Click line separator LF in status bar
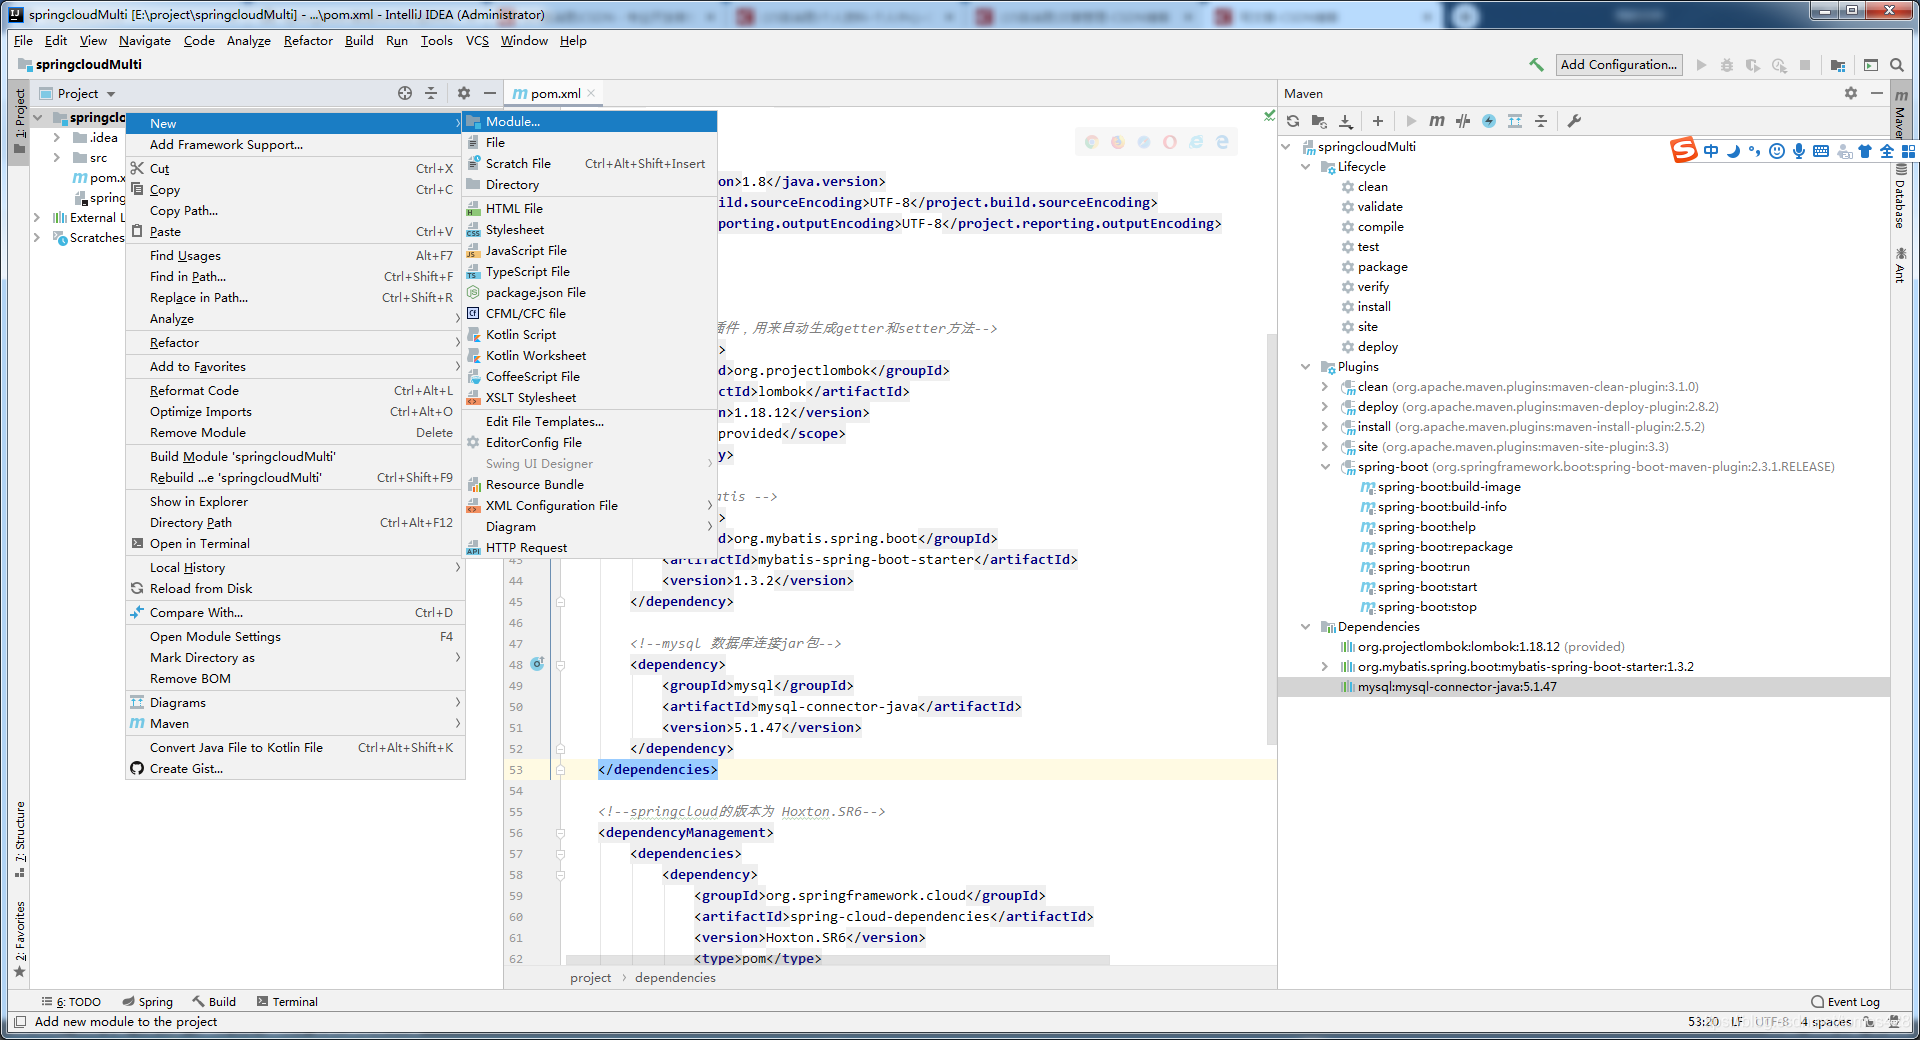Viewport: 1920px width, 1040px height. [x=1737, y=1021]
